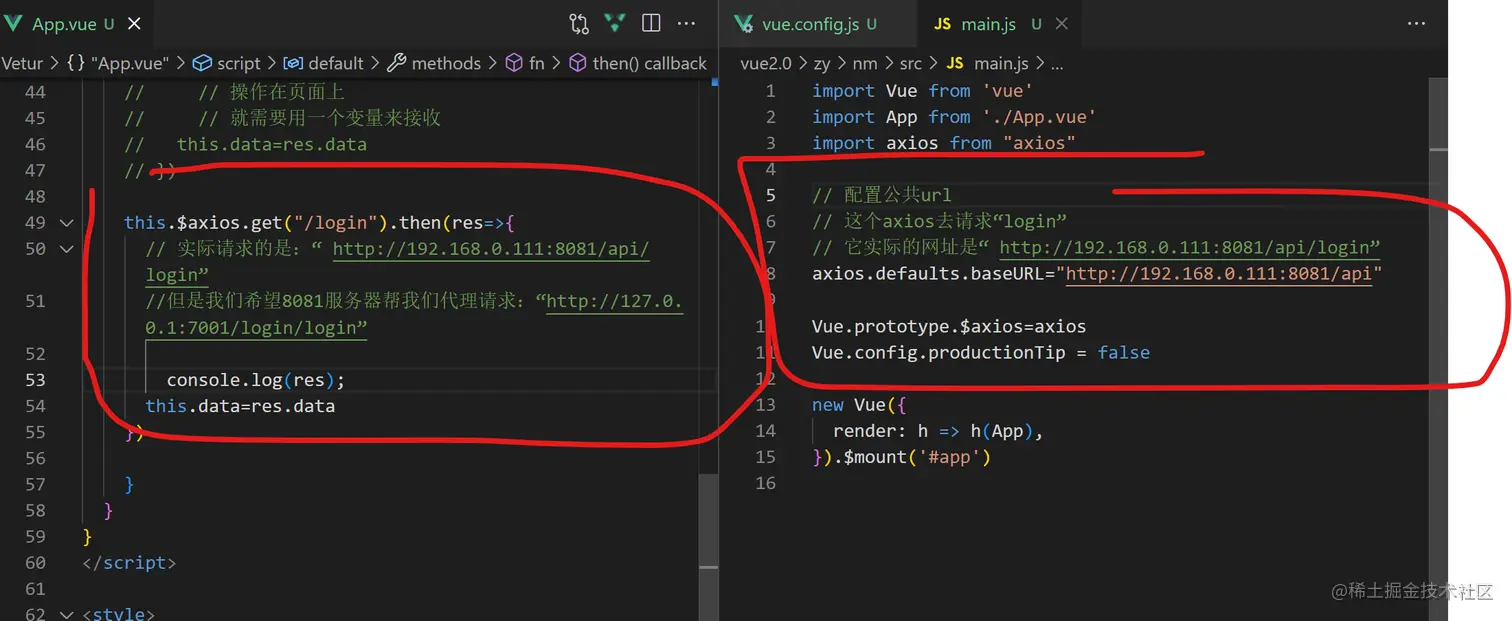This screenshot has height=621, width=1512.
Task: Open the then() callback breadcrumb item
Action: click(638, 63)
